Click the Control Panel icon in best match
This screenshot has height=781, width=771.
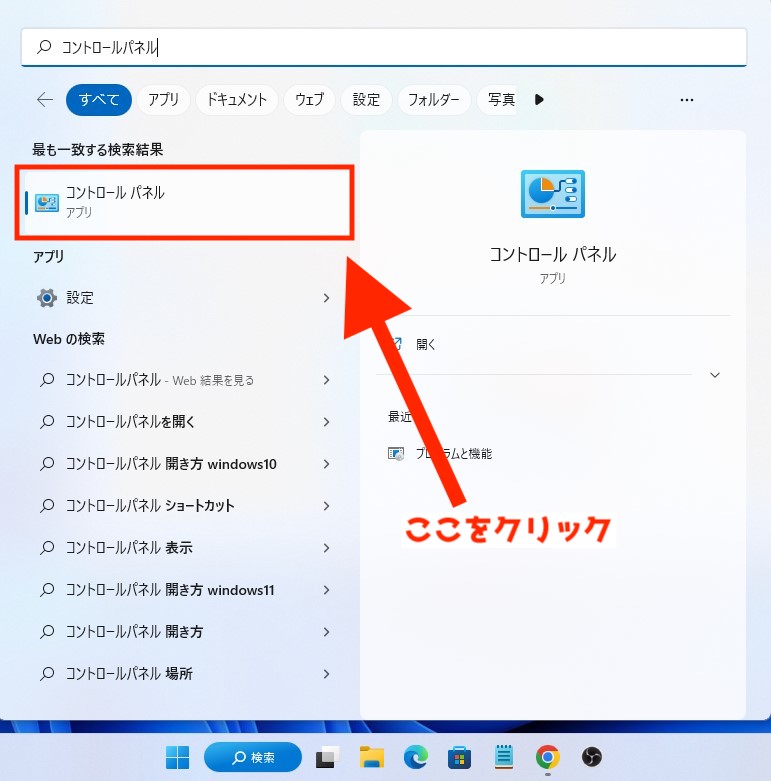pyautogui.click(x=47, y=203)
